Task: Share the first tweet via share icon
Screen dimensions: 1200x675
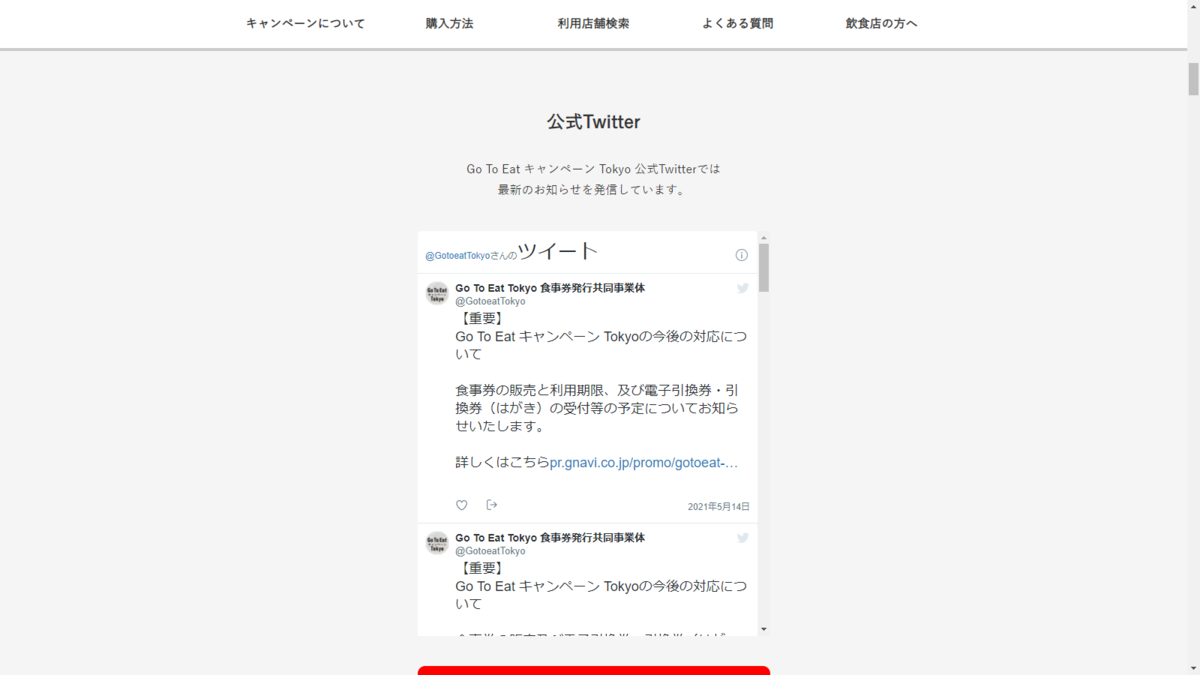Action: point(492,505)
